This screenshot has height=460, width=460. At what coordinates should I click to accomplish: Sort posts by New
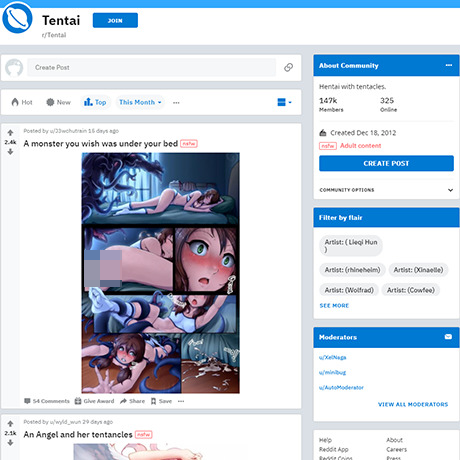pyautogui.click(x=58, y=102)
